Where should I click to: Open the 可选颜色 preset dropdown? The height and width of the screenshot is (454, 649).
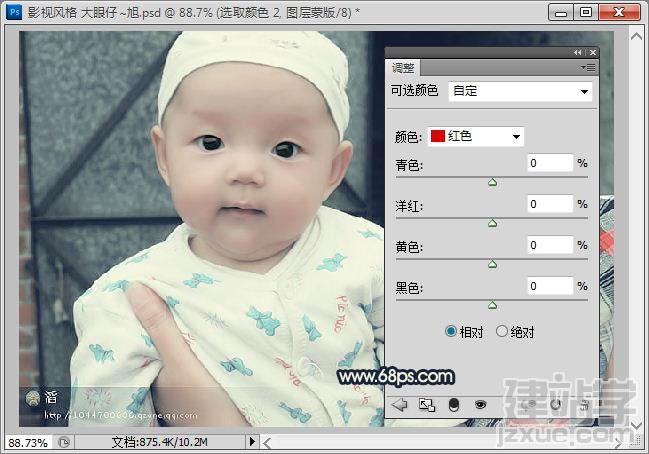pyautogui.click(x=520, y=91)
